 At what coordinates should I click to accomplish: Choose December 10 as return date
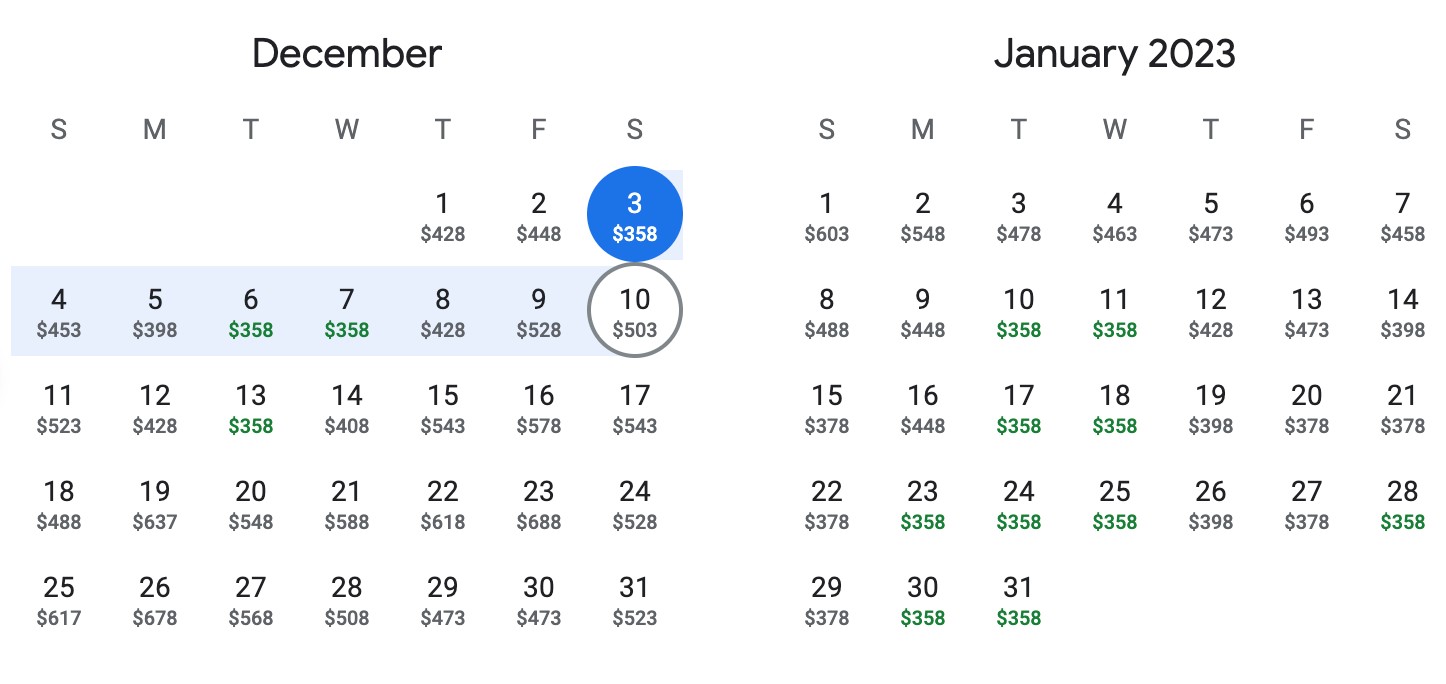pyautogui.click(x=634, y=311)
